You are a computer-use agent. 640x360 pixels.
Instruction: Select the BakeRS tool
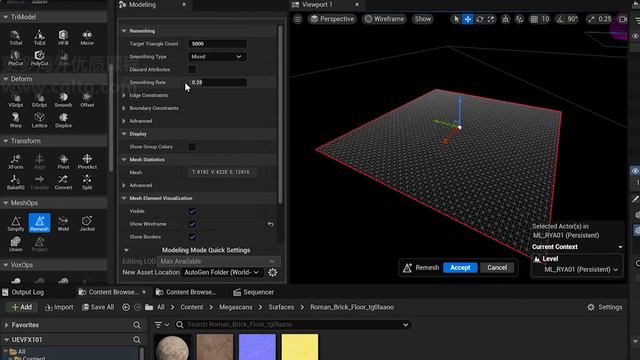(16, 182)
